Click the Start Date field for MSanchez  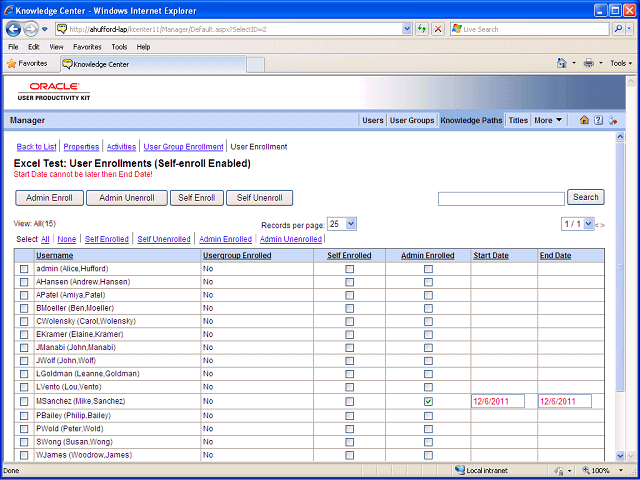coord(498,401)
